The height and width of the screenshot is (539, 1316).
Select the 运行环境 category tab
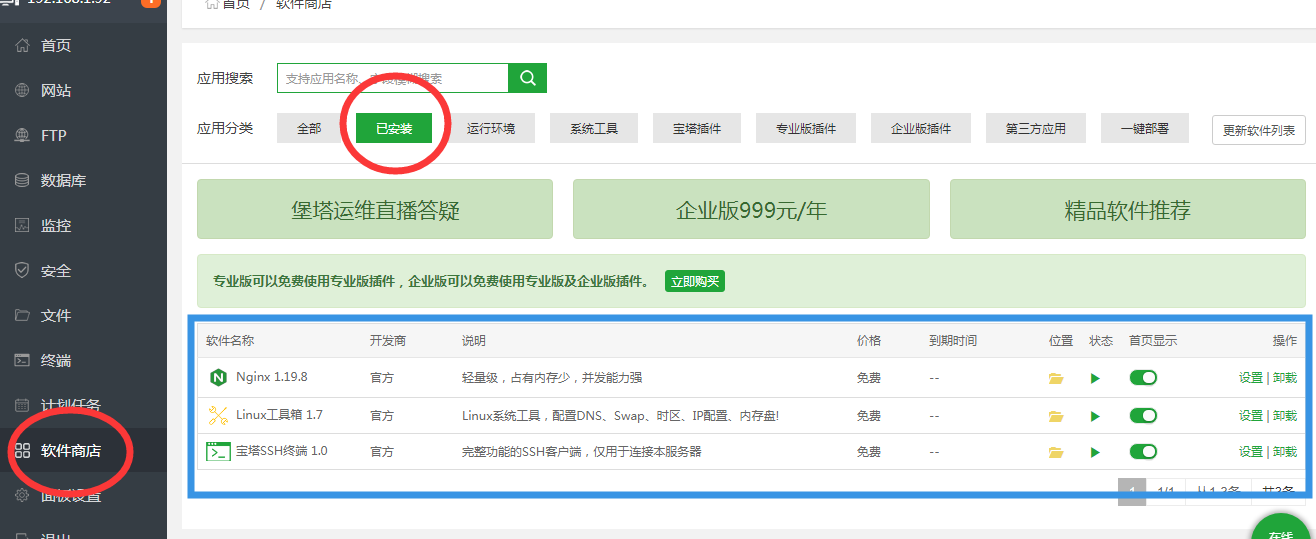[491, 128]
